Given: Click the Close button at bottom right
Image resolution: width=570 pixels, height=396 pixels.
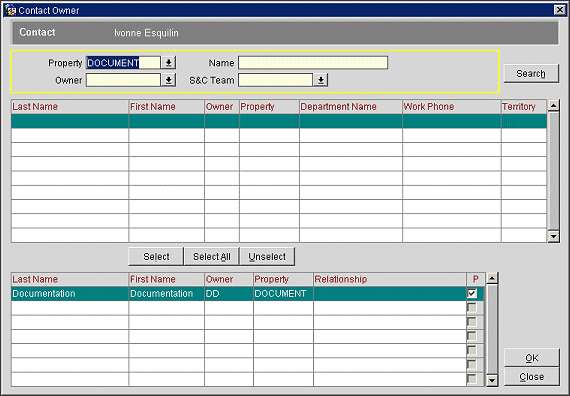Looking at the screenshot, I should 531,377.
